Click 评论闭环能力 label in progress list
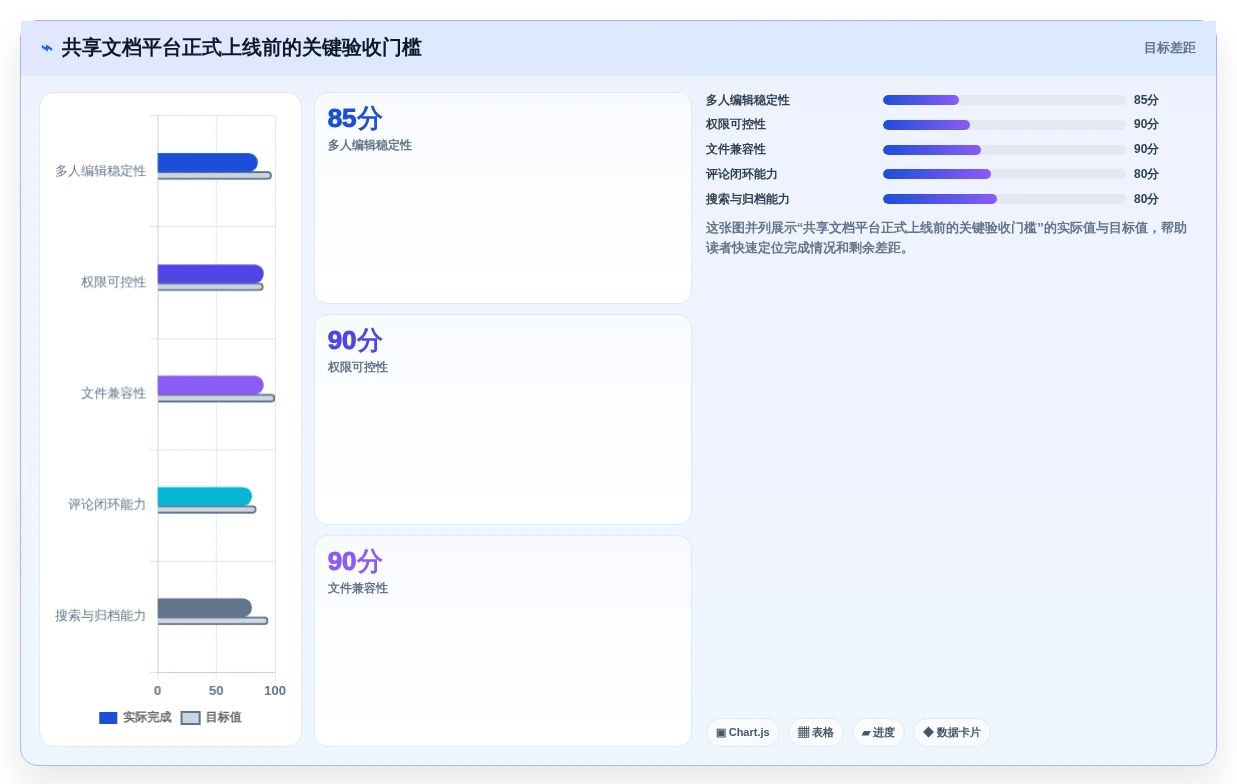This screenshot has height=784, width=1237. [742, 174]
